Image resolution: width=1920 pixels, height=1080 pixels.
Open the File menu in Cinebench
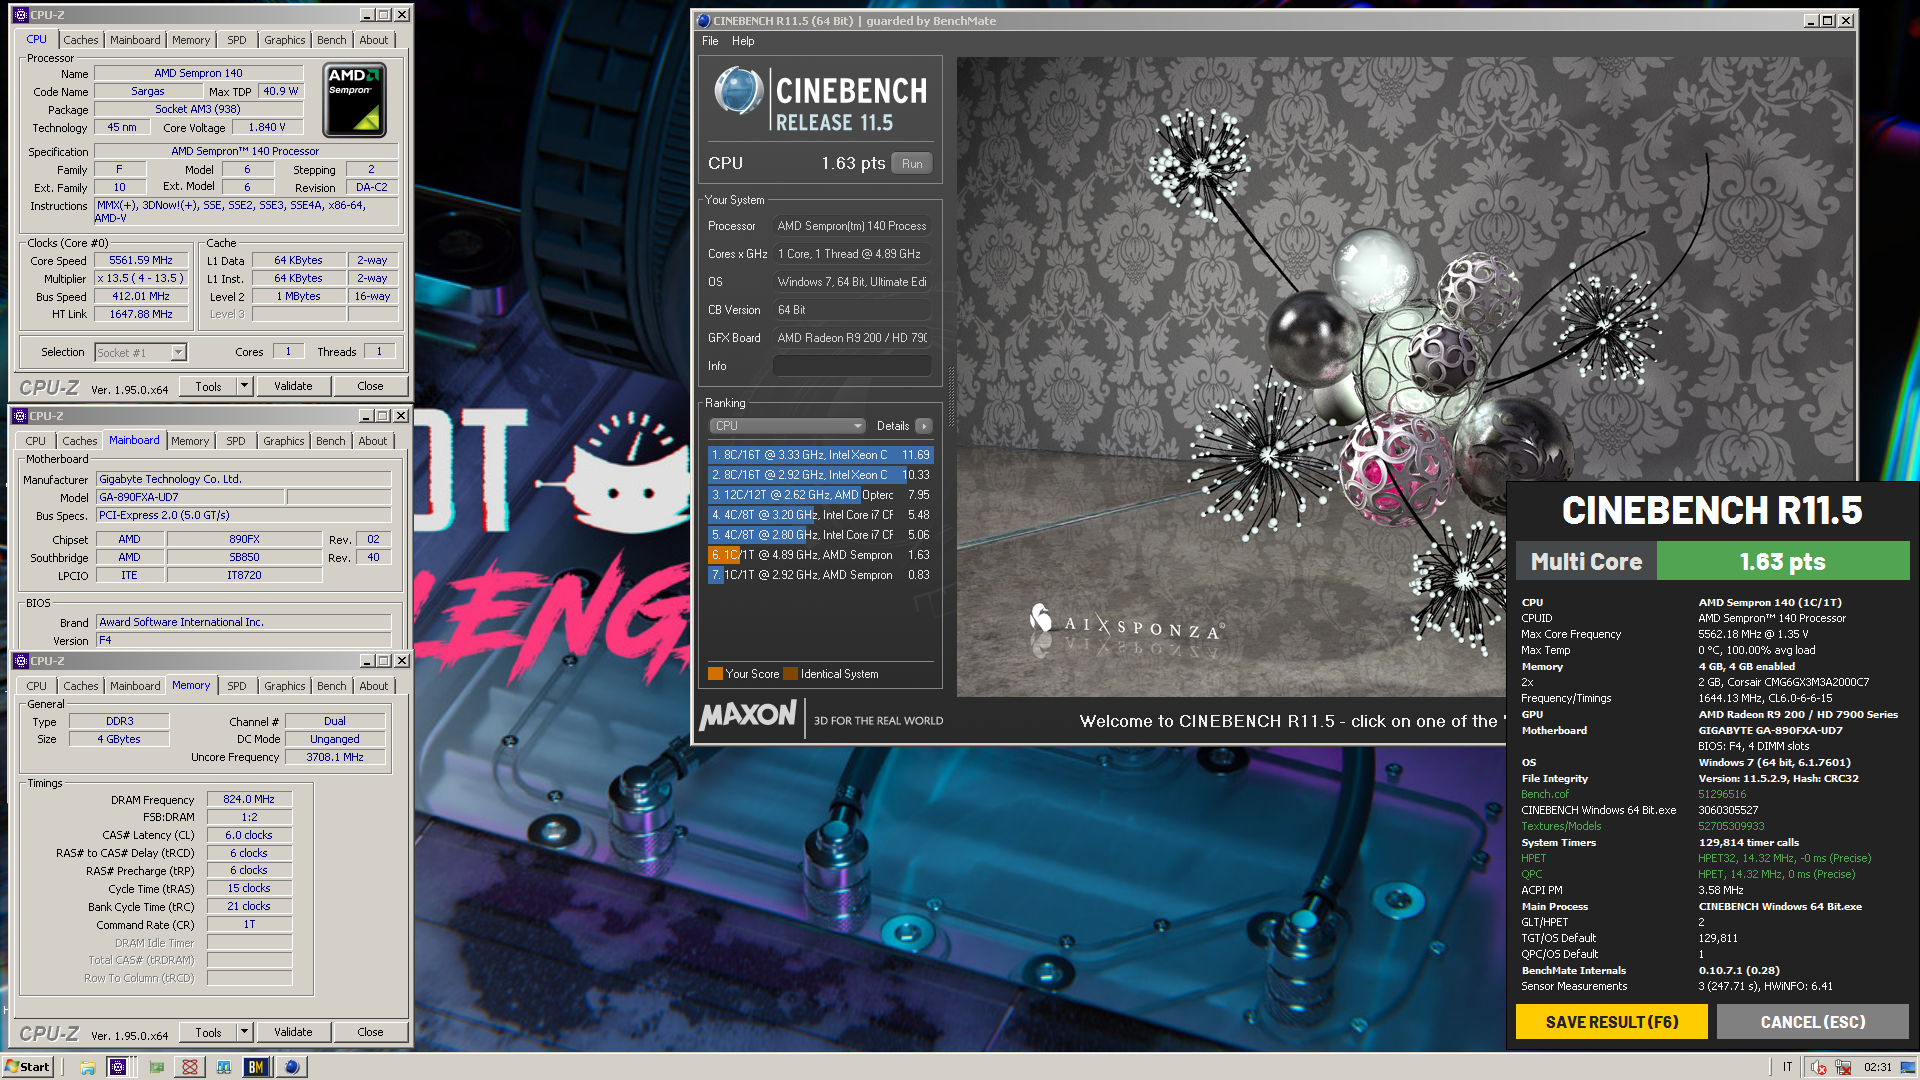710,41
